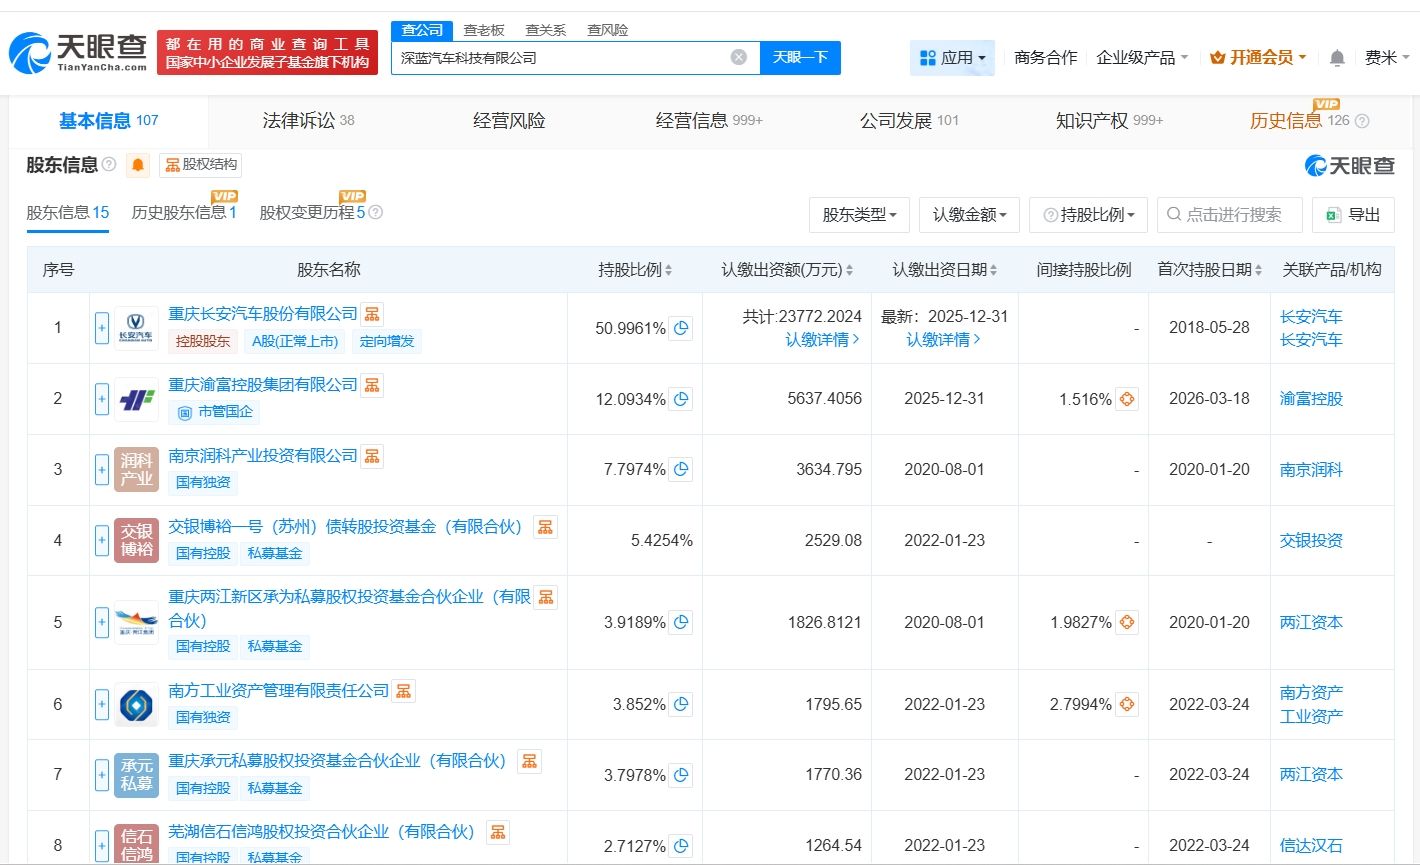Click the orange alert bell beside 股东信息

point(138,165)
